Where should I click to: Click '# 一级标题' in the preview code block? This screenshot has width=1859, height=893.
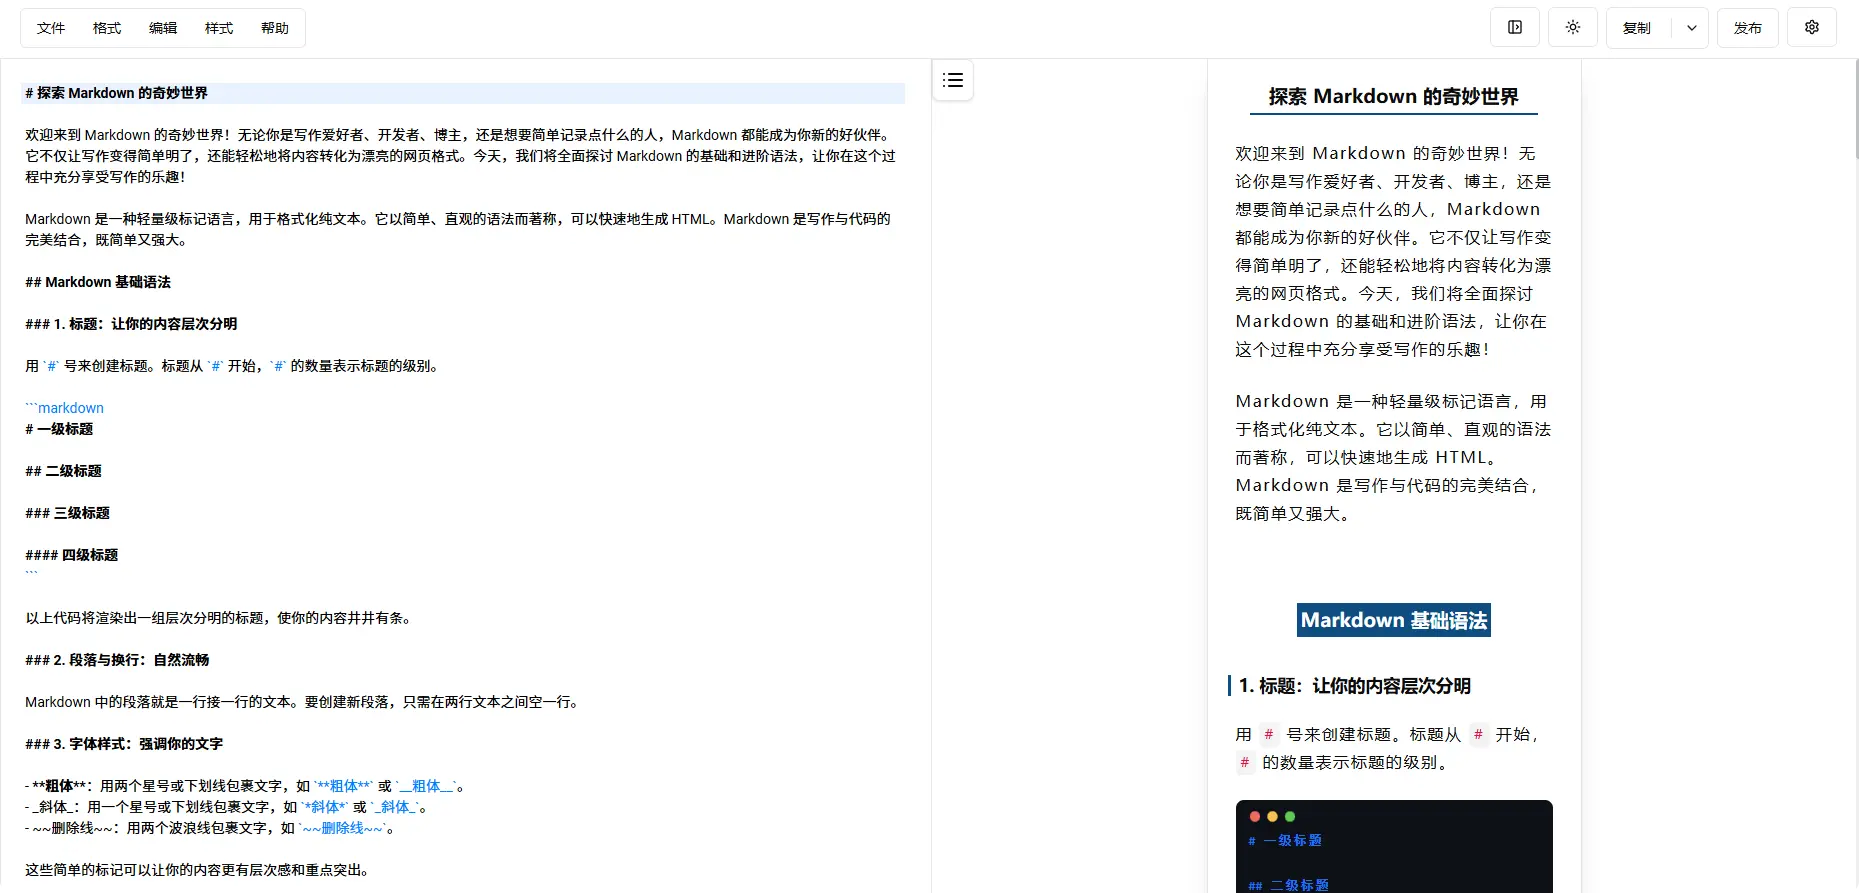point(1285,841)
